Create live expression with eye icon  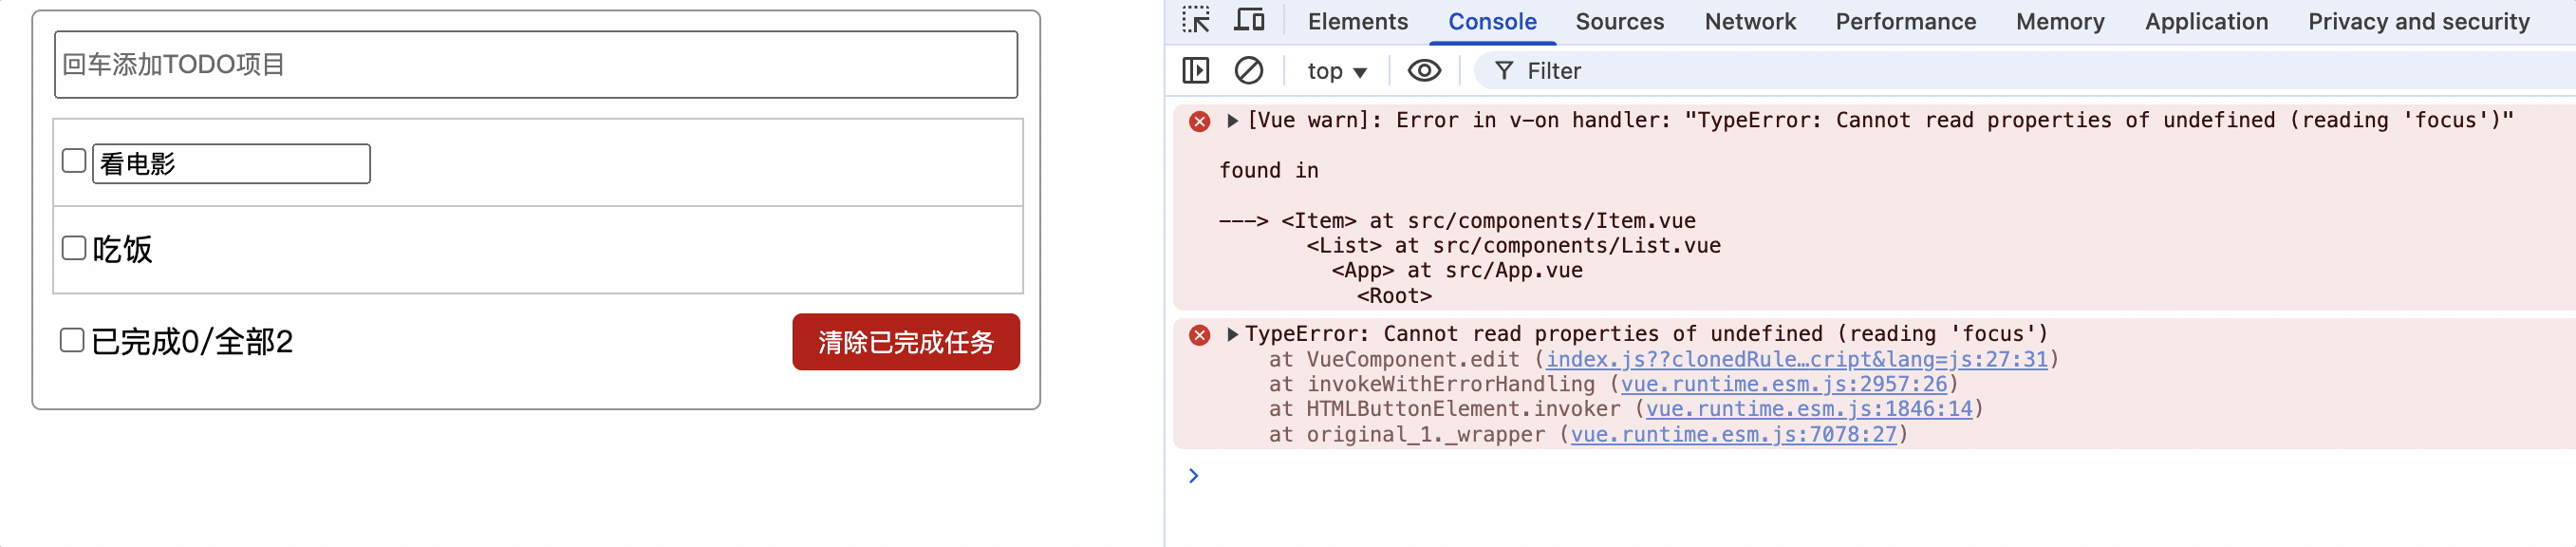point(1424,71)
